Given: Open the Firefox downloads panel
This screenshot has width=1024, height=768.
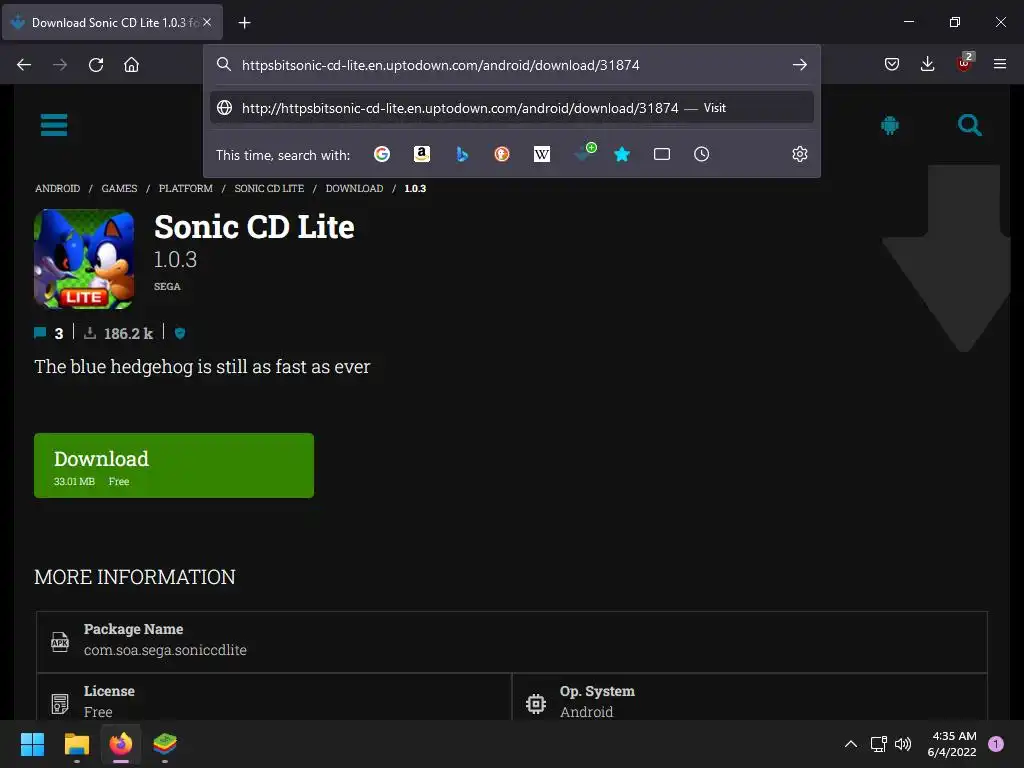Looking at the screenshot, I should (927, 64).
